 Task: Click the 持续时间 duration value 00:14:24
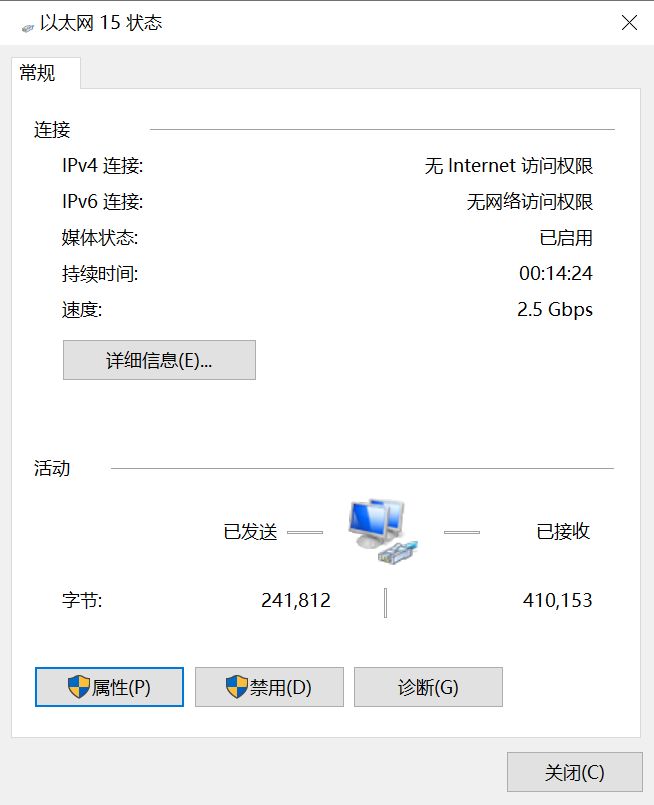[x=555, y=273]
